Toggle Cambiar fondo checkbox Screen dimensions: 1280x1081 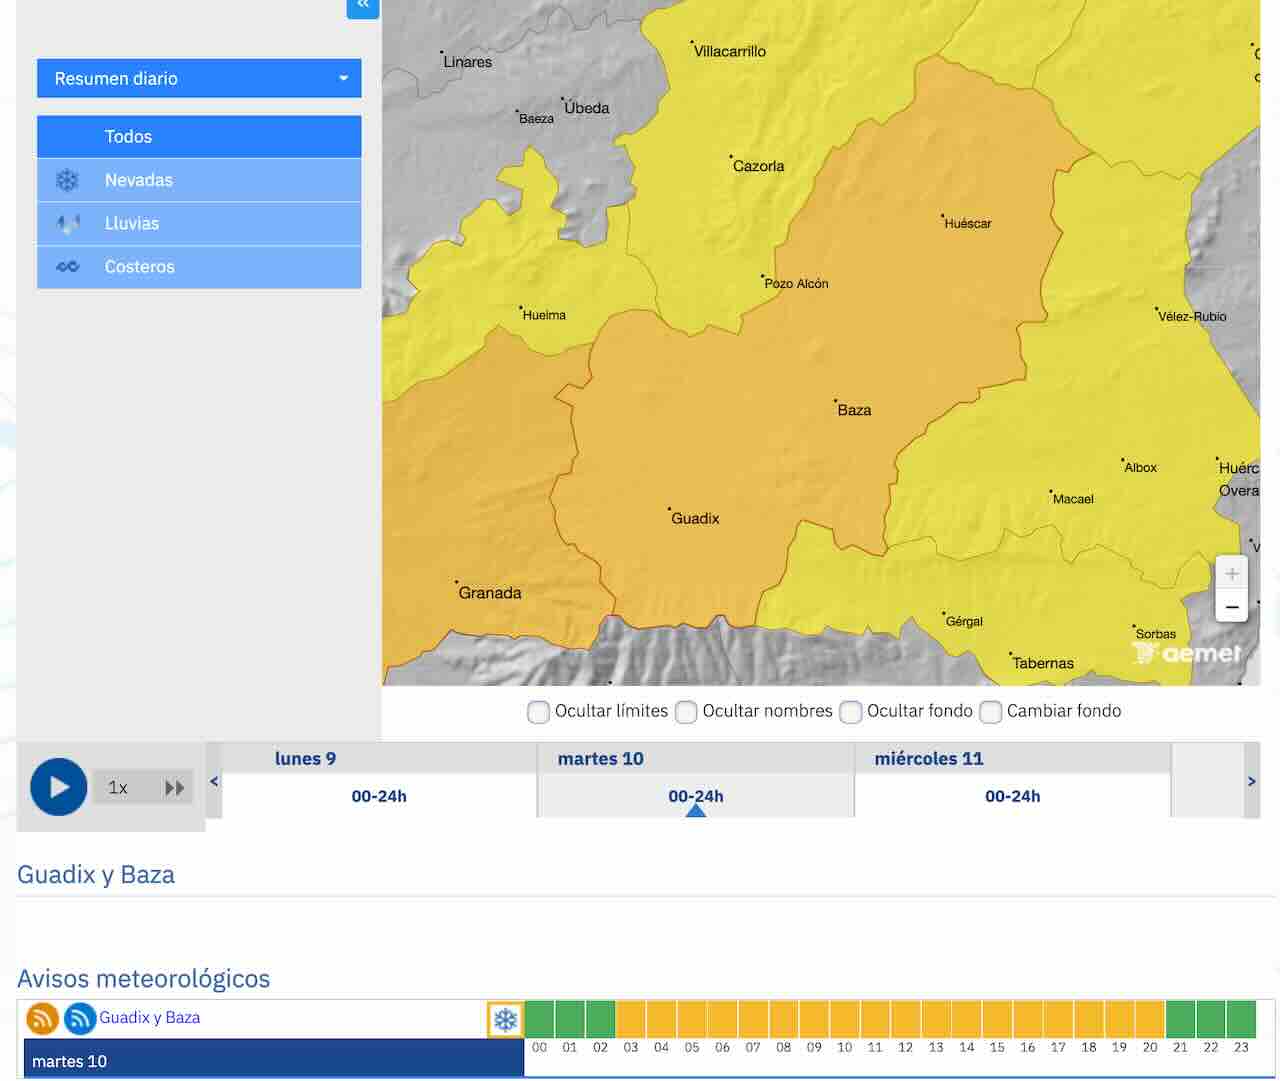(x=991, y=712)
